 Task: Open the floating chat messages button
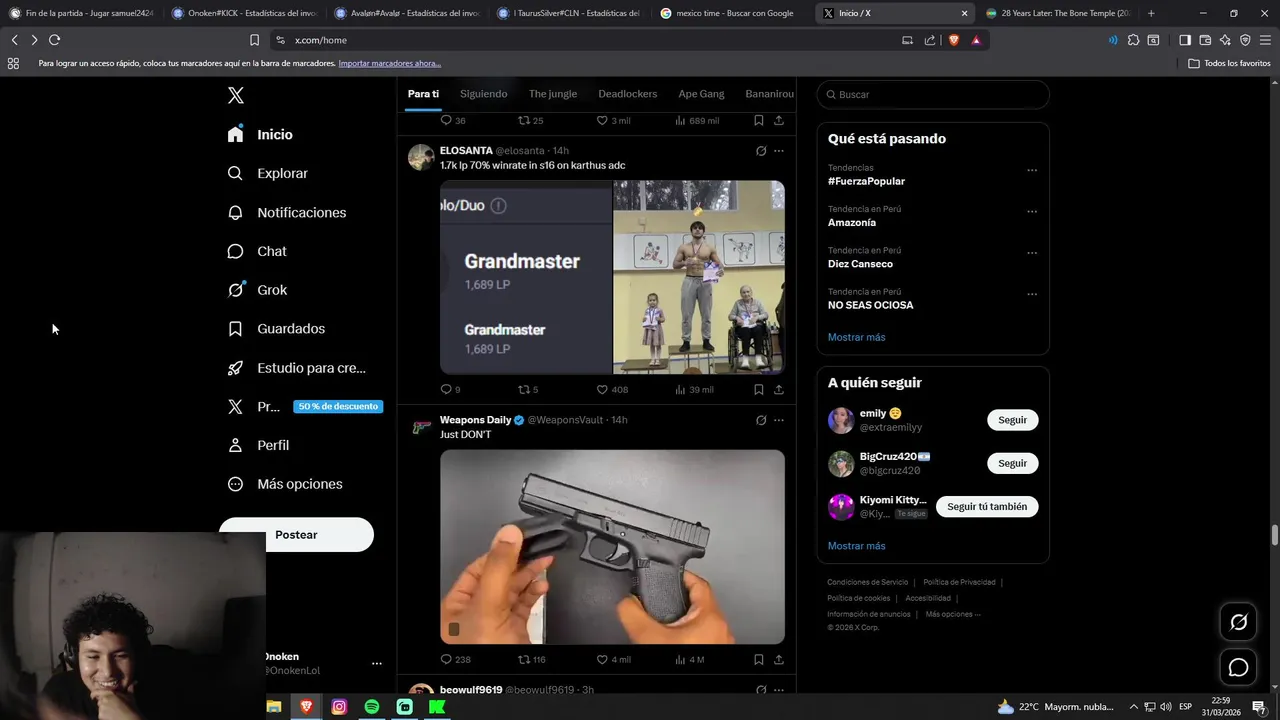pyautogui.click(x=1238, y=667)
